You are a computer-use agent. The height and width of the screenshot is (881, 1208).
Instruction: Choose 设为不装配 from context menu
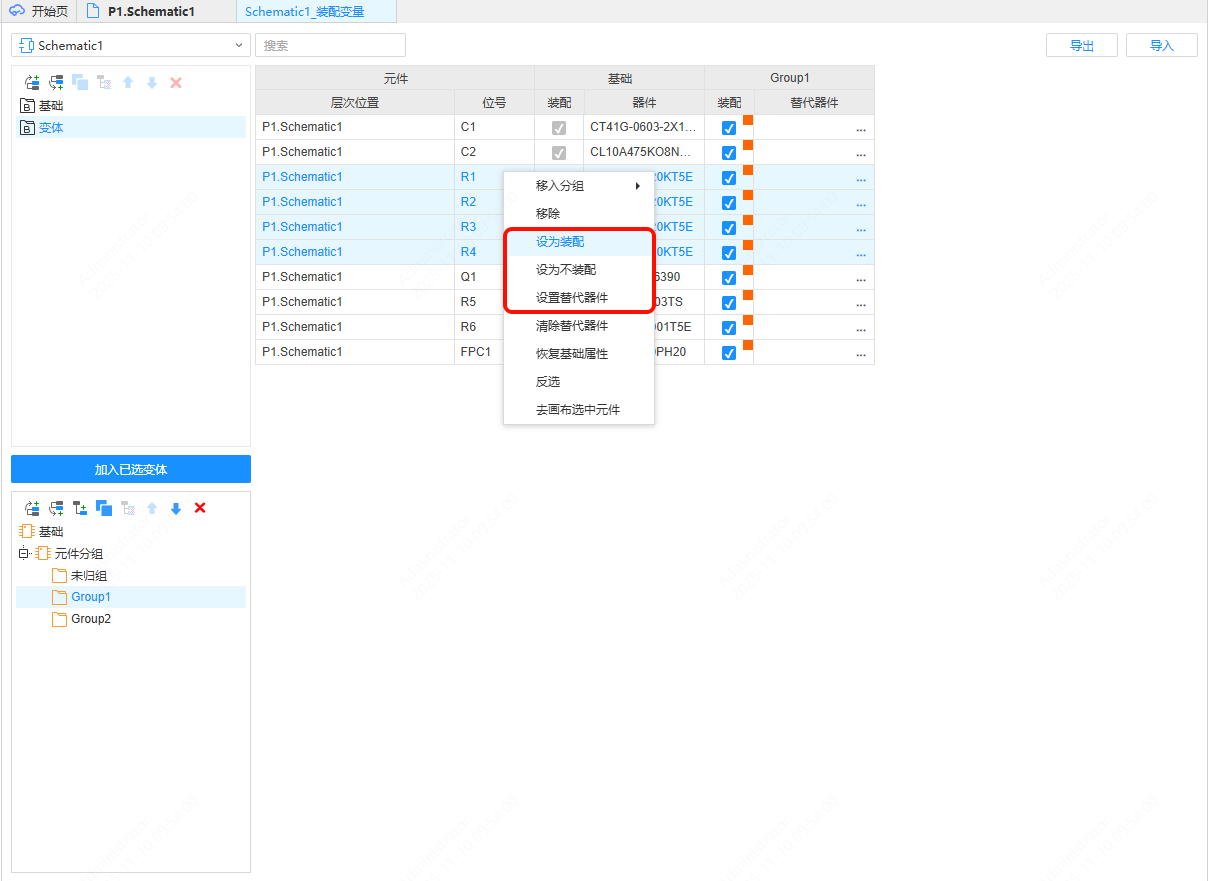[566, 270]
